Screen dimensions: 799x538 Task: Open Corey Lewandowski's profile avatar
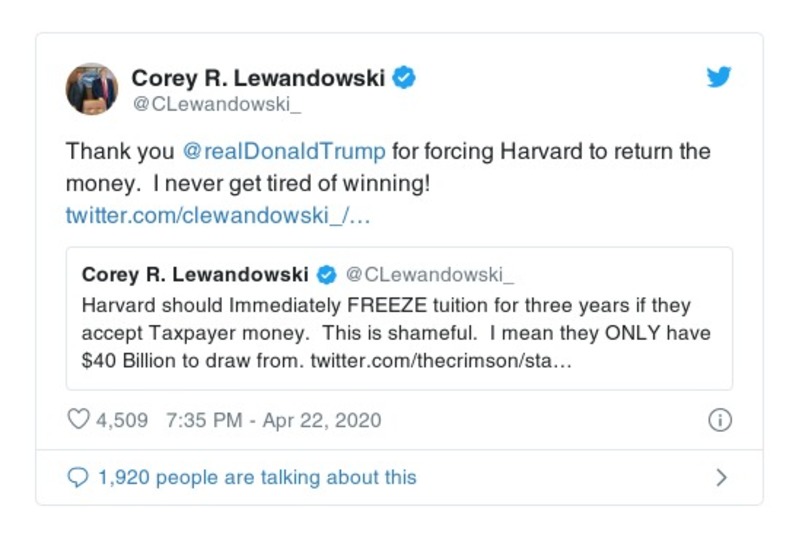point(92,89)
